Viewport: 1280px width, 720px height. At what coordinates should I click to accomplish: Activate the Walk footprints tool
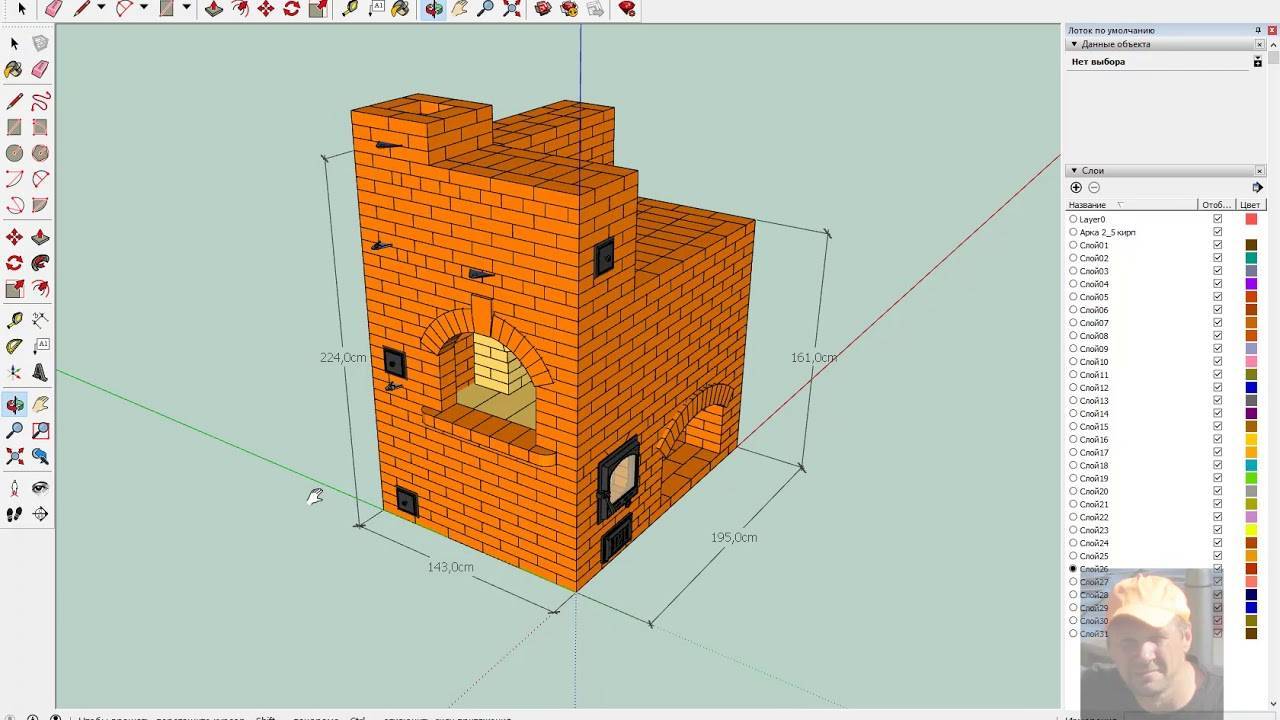click(14, 514)
